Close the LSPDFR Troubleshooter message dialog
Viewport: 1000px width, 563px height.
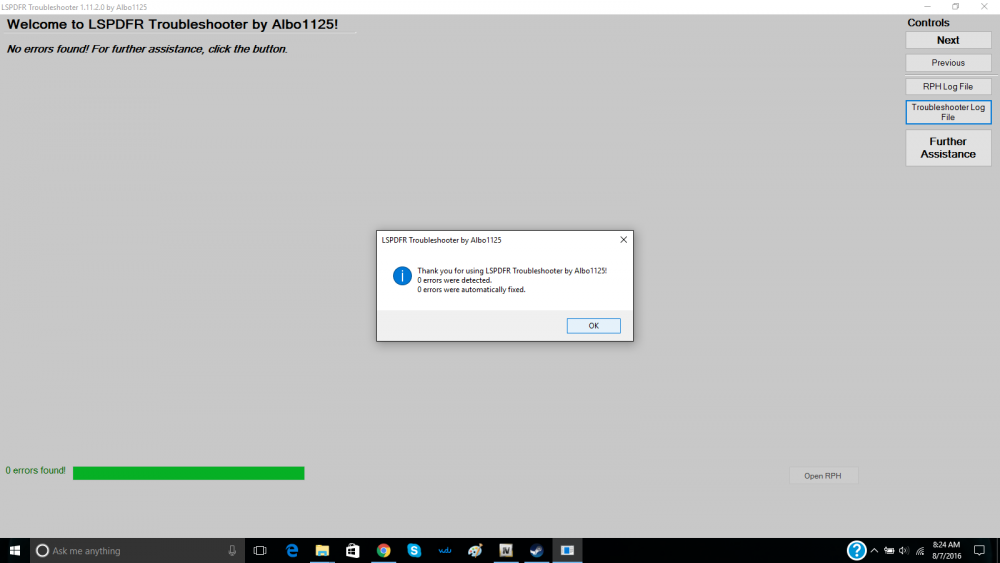coord(623,240)
